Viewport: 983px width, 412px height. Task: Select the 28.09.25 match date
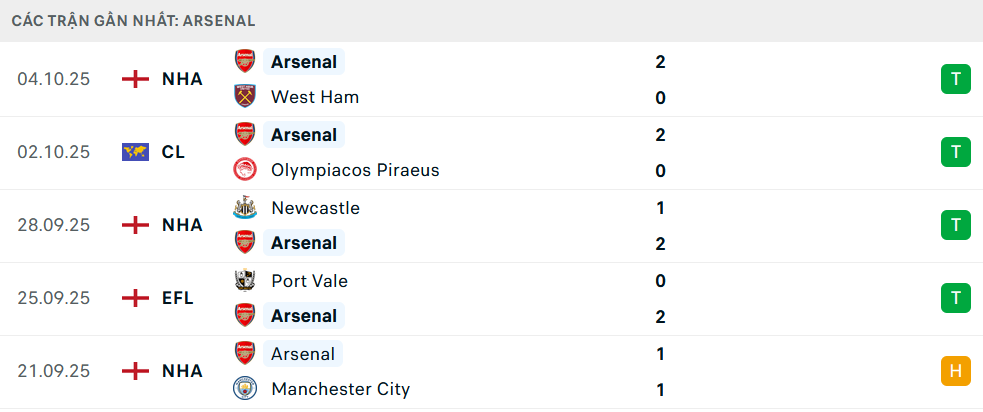pyautogui.click(x=54, y=225)
